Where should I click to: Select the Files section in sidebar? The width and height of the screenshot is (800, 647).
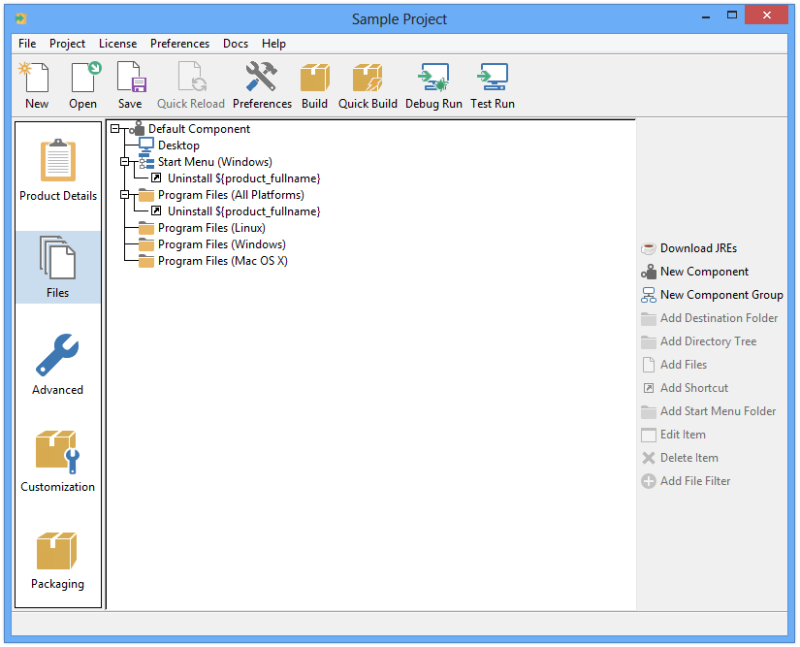click(58, 267)
